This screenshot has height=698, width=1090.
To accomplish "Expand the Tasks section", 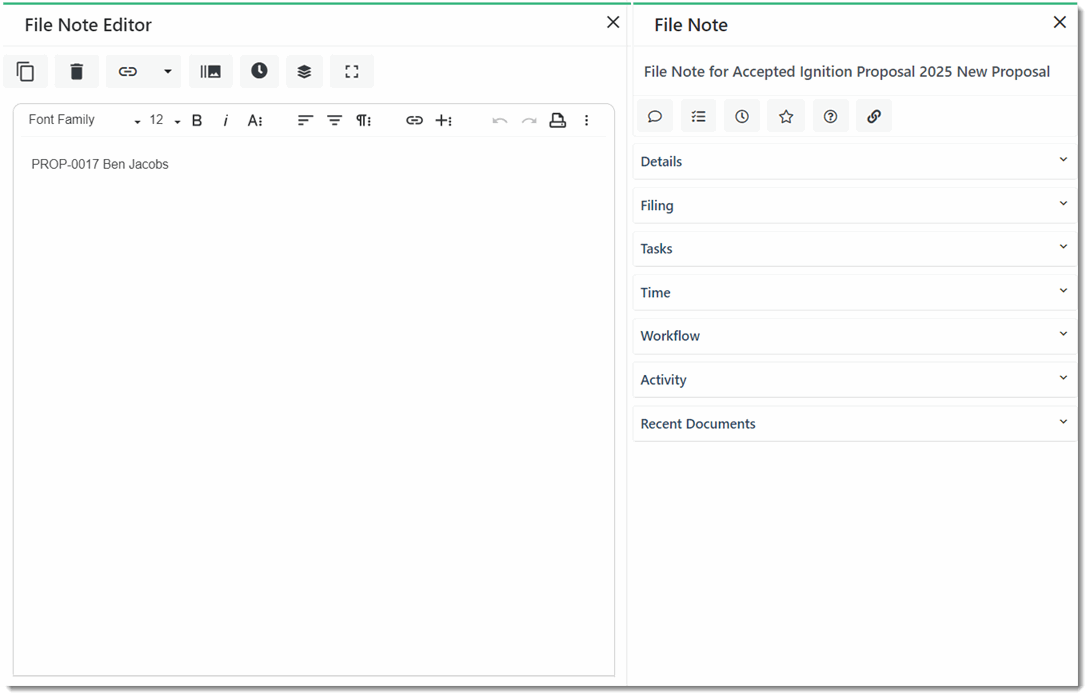I will 854,249.
